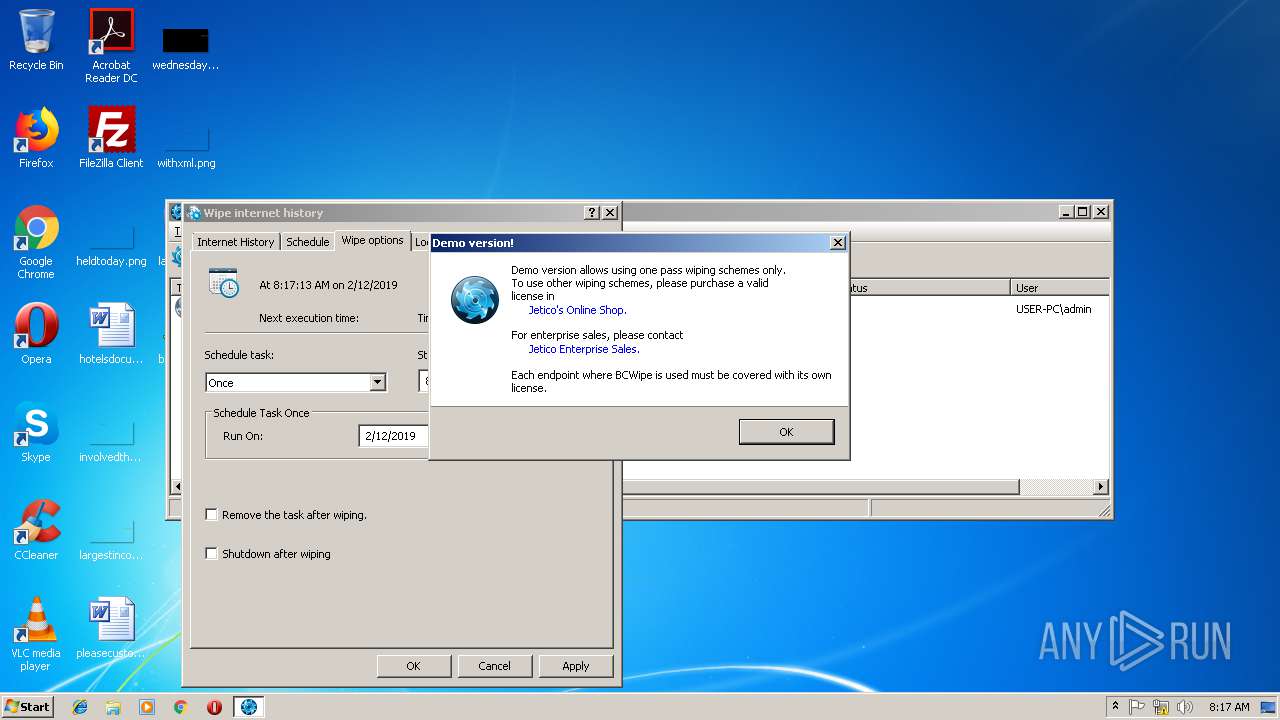Select USER-PC\admin table cell

click(x=1054, y=309)
